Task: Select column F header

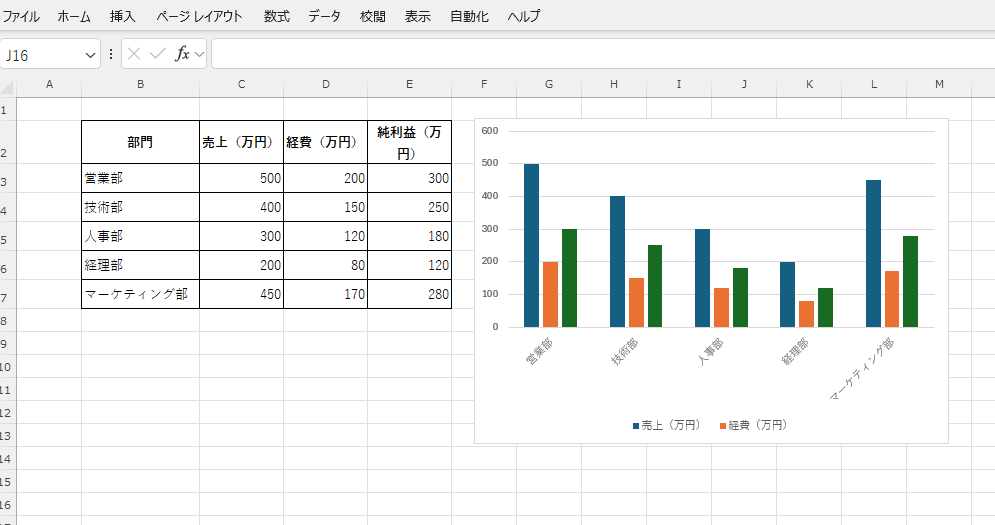Action: click(x=484, y=84)
